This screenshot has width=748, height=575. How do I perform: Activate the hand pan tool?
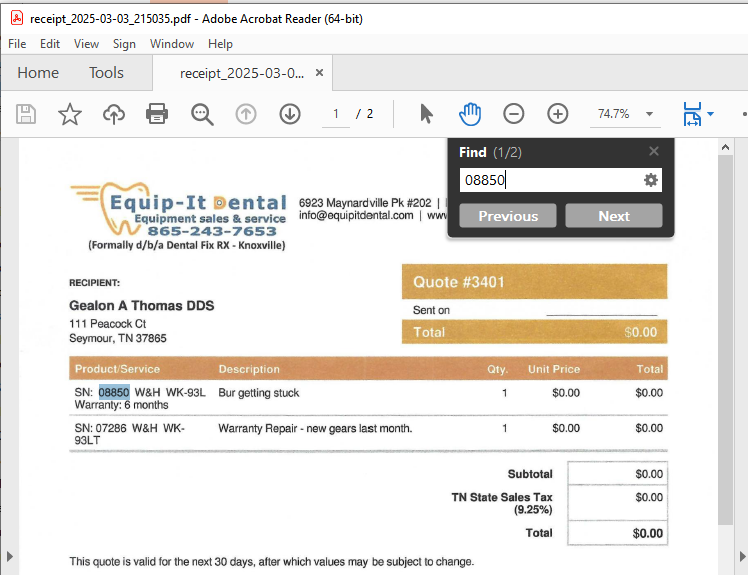[x=470, y=114]
